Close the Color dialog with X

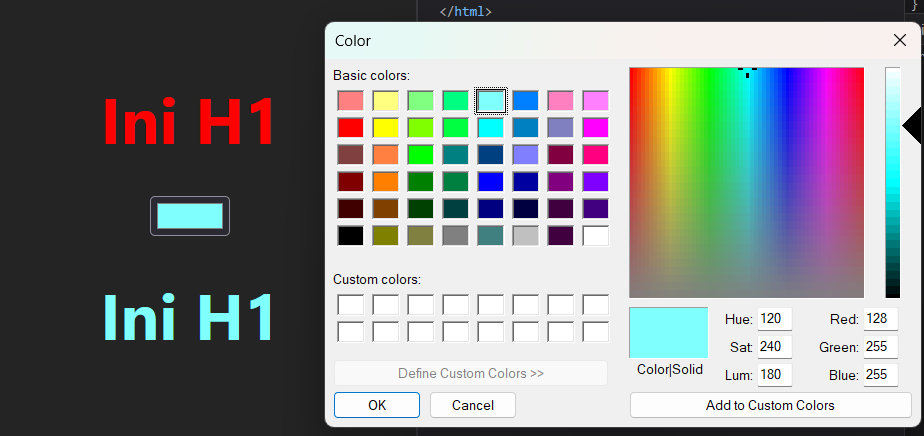click(899, 40)
